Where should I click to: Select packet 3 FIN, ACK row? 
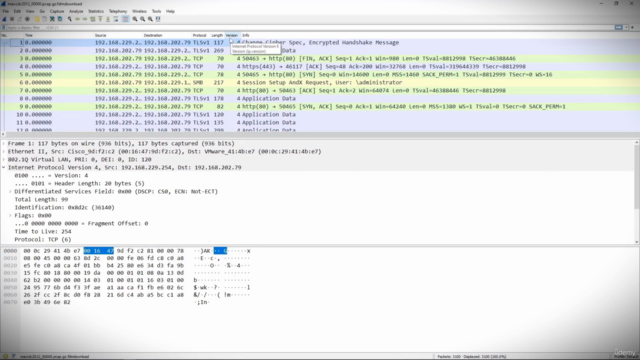(x=320, y=58)
